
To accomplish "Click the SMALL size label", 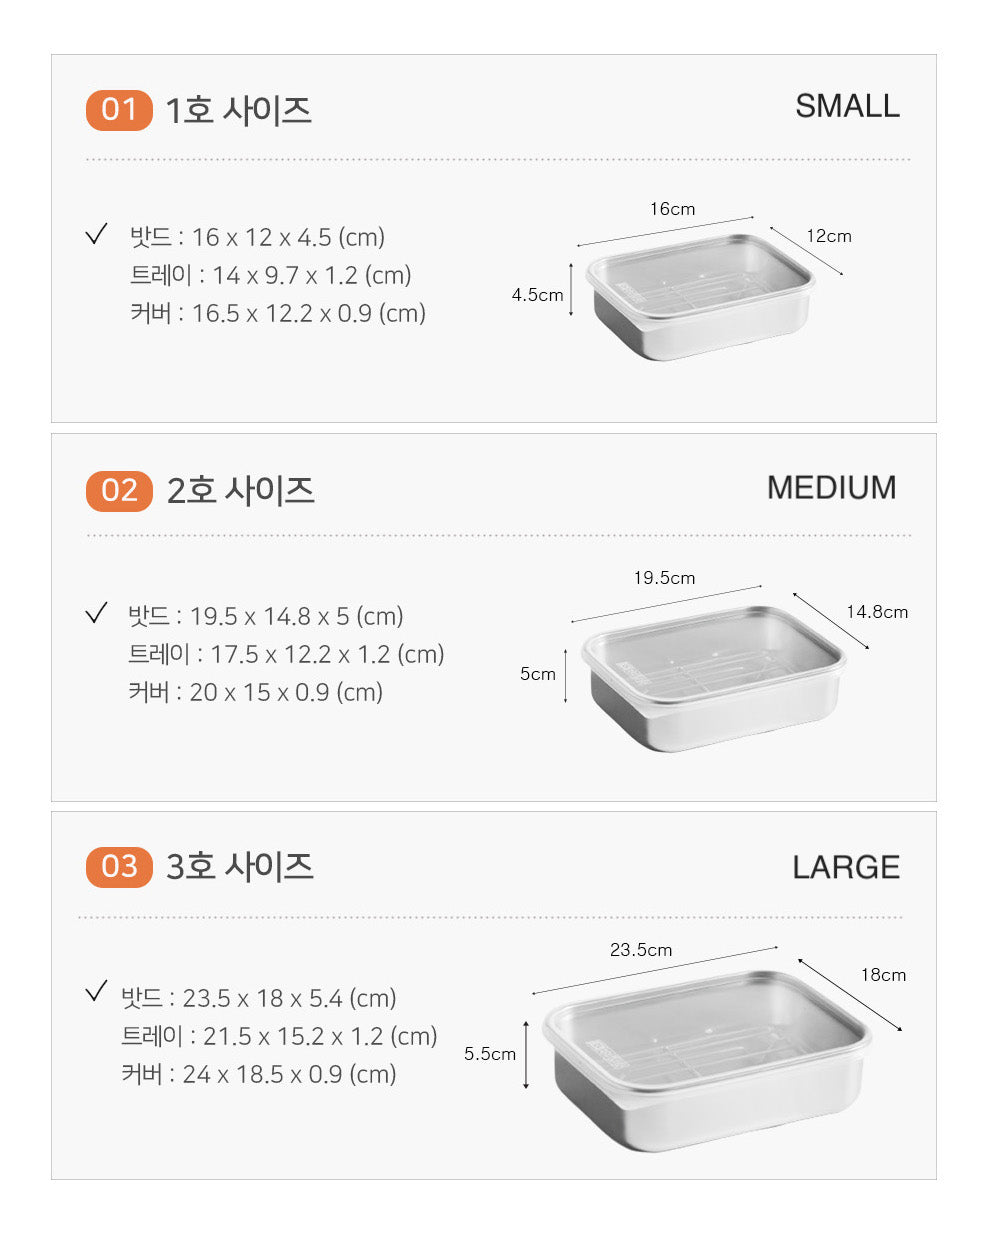I will point(847,106).
